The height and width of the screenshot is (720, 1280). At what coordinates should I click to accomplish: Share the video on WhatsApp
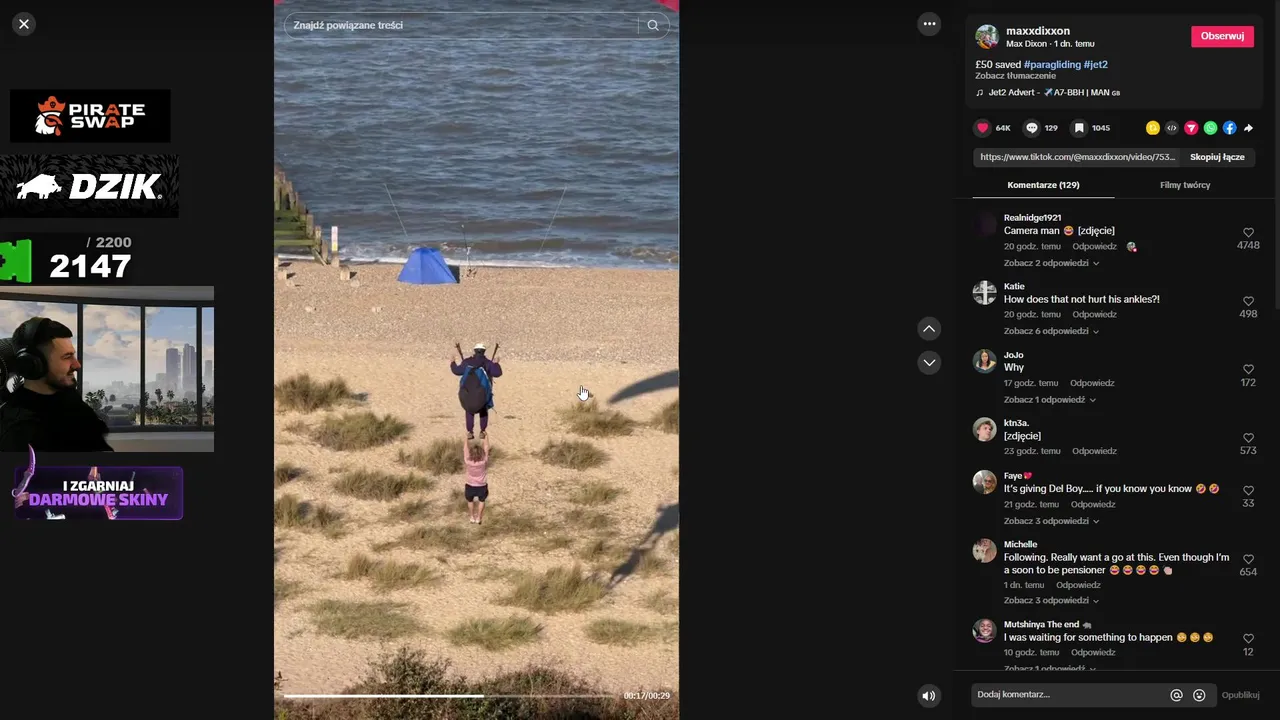[1211, 128]
